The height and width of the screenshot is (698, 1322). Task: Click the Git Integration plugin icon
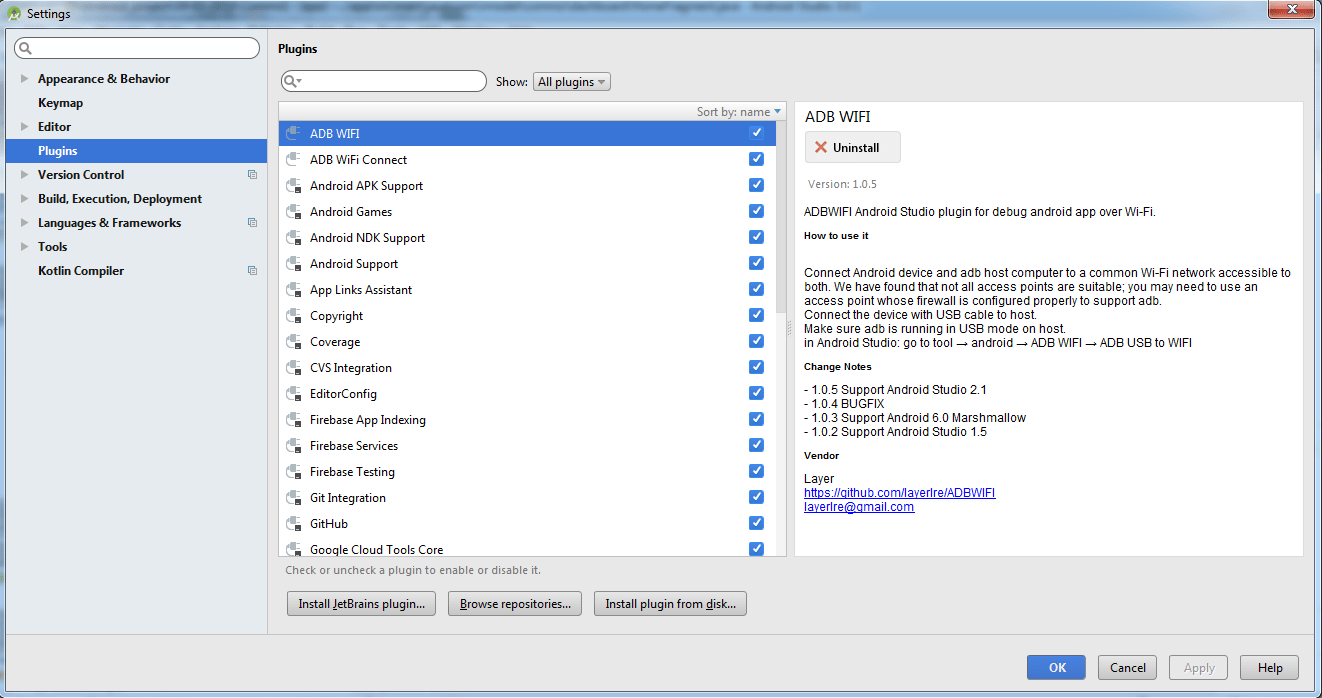click(x=293, y=497)
